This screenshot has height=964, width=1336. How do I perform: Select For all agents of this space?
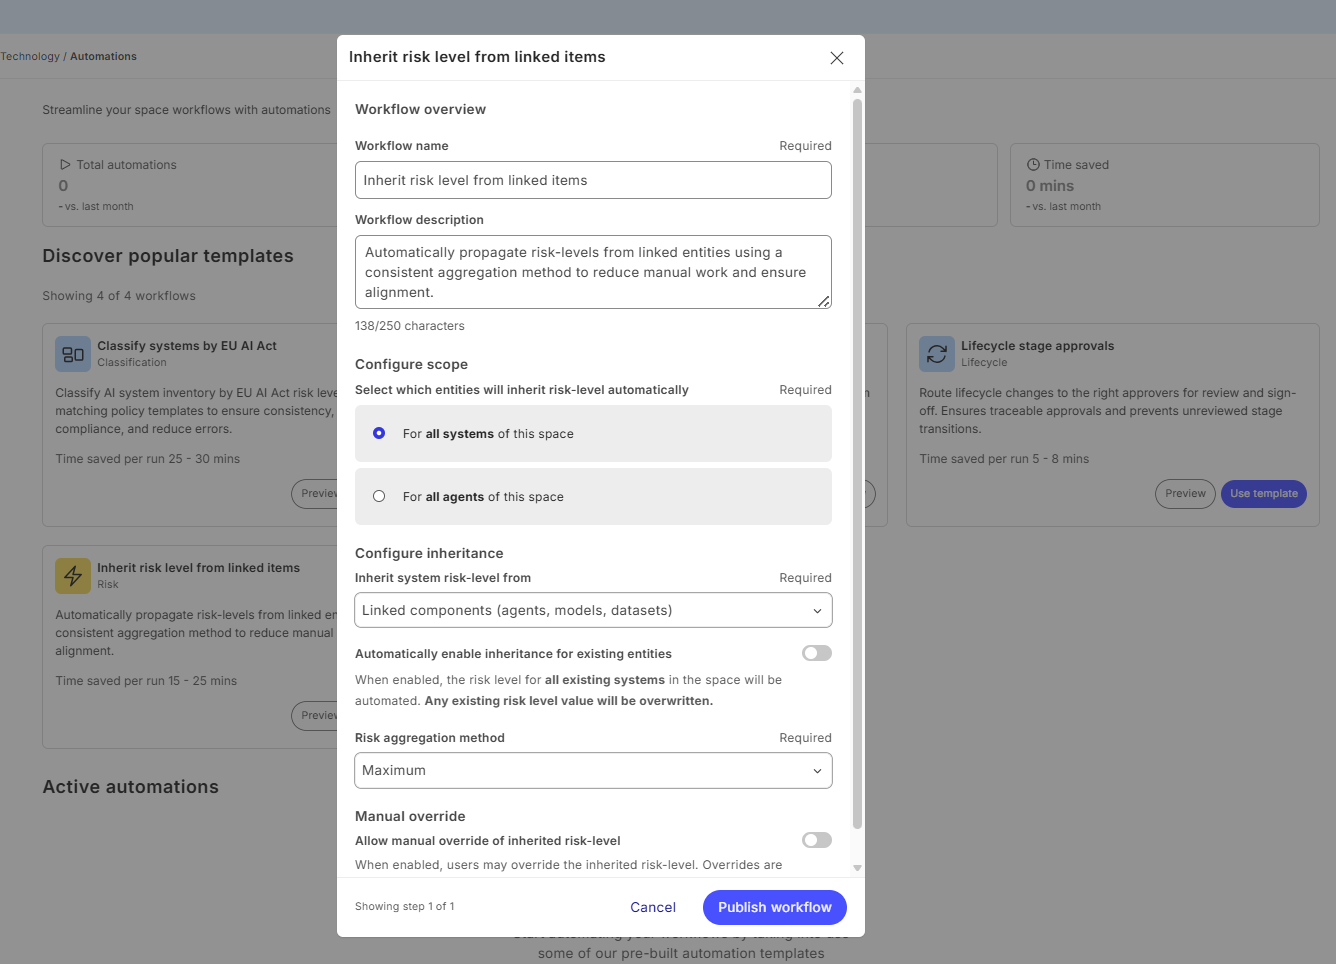(379, 496)
